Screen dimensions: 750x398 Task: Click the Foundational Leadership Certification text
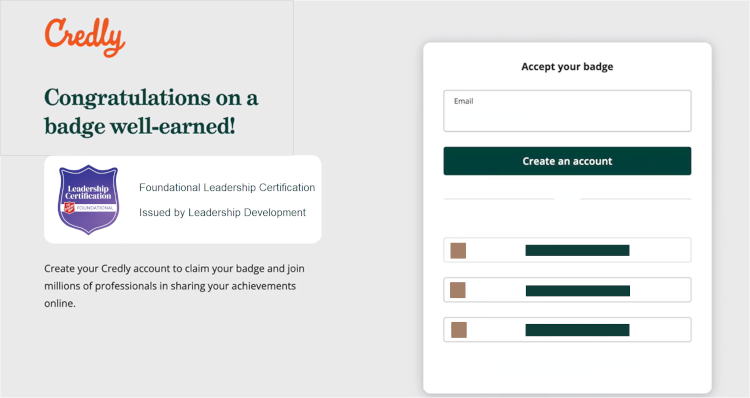pyautogui.click(x=227, y=188)
